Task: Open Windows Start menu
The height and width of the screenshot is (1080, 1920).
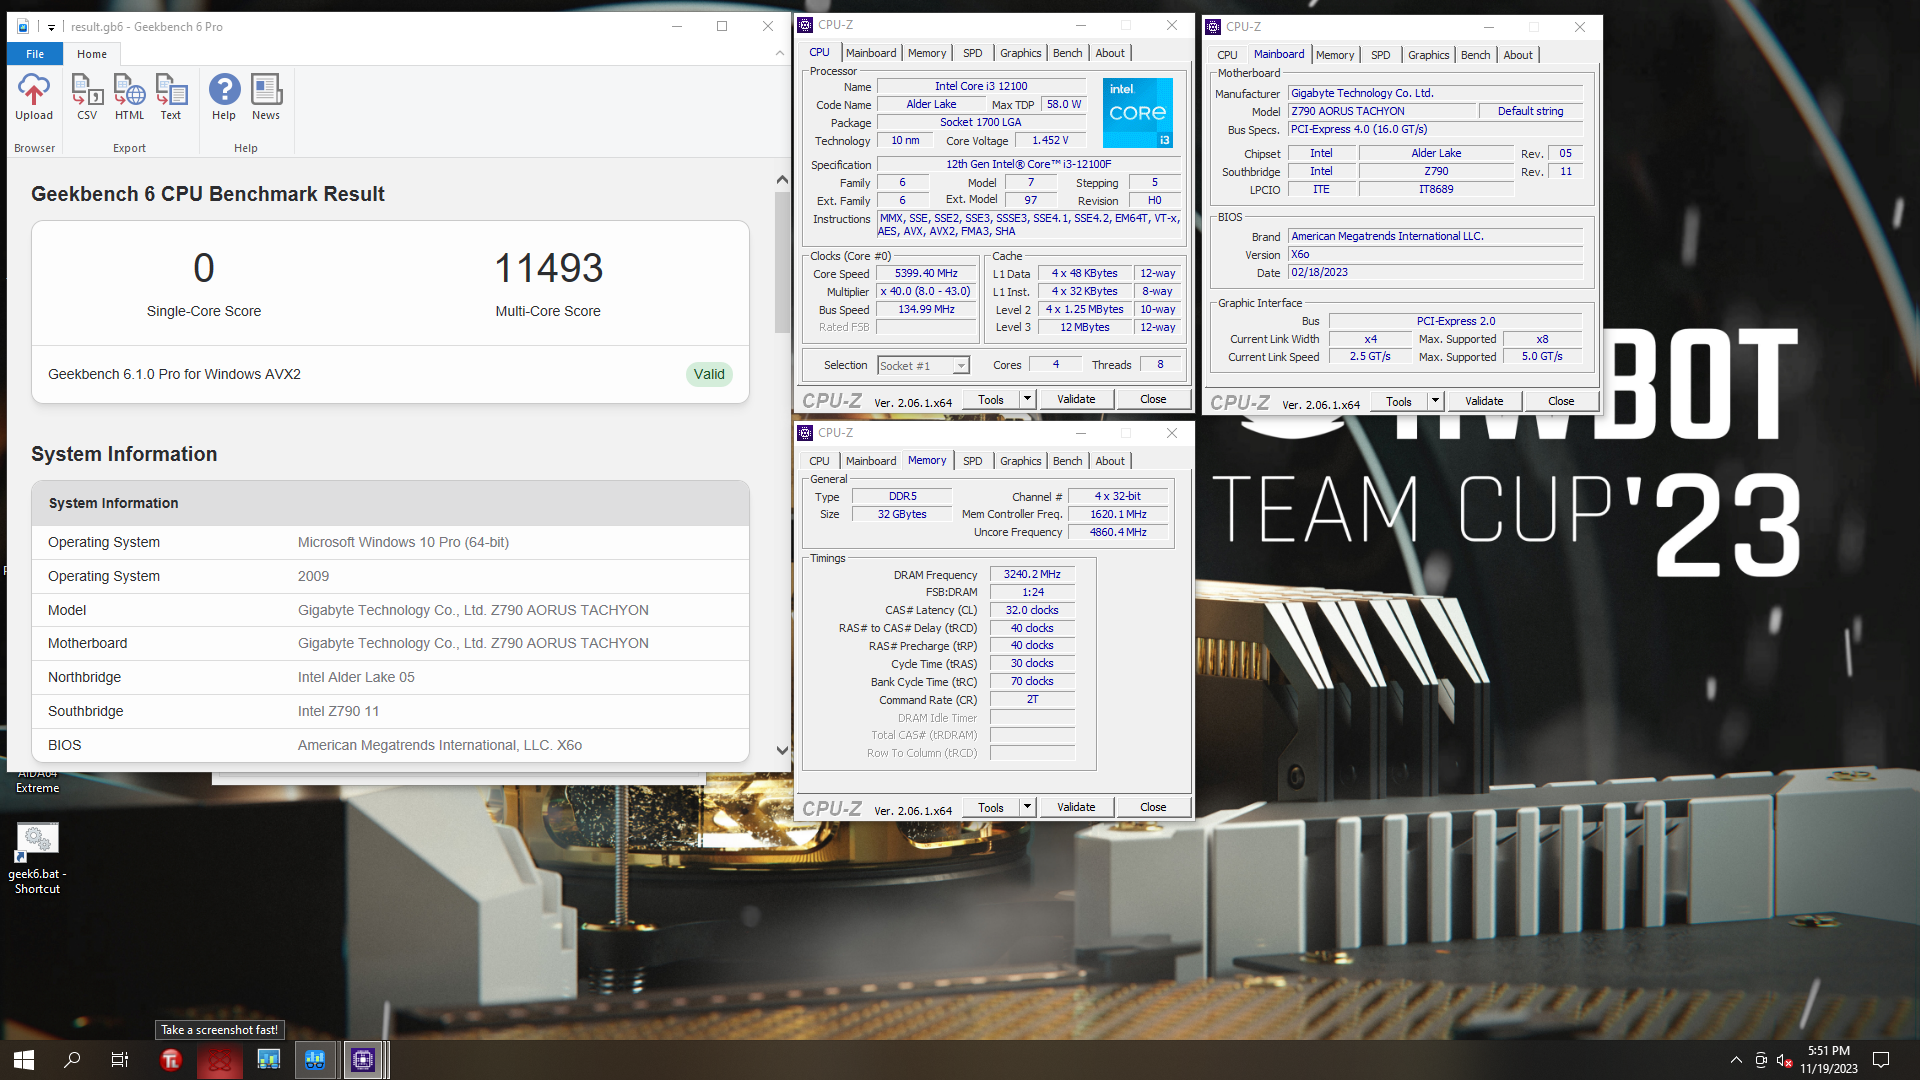Action: point(24,1059)
